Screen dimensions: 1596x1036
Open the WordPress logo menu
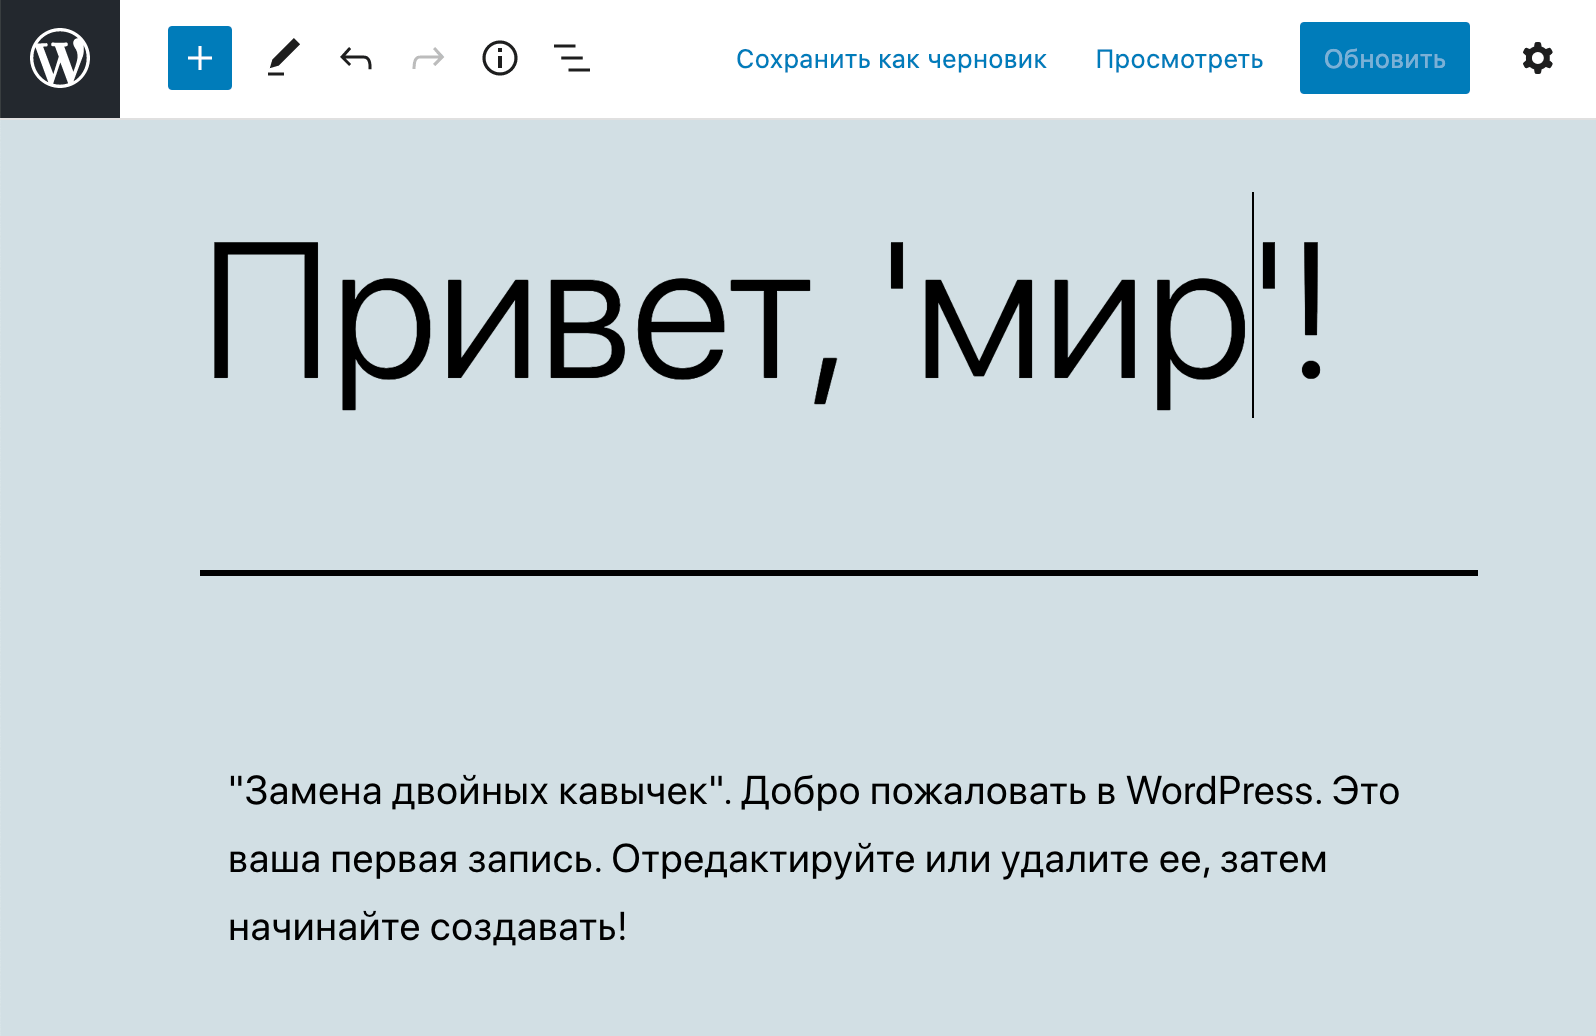(x=60, y=59)
